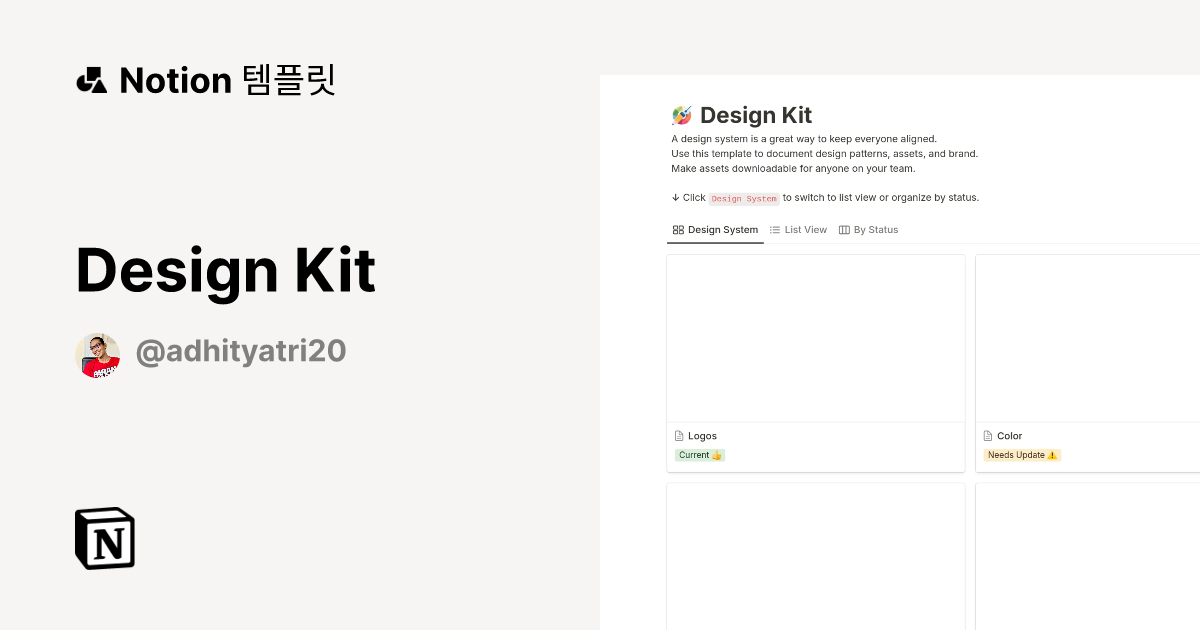The width and height of the screenshot is (1200, 630).
Task: Click the list icon next to List View
Action: pyautogui.click(x=774, y=229)
